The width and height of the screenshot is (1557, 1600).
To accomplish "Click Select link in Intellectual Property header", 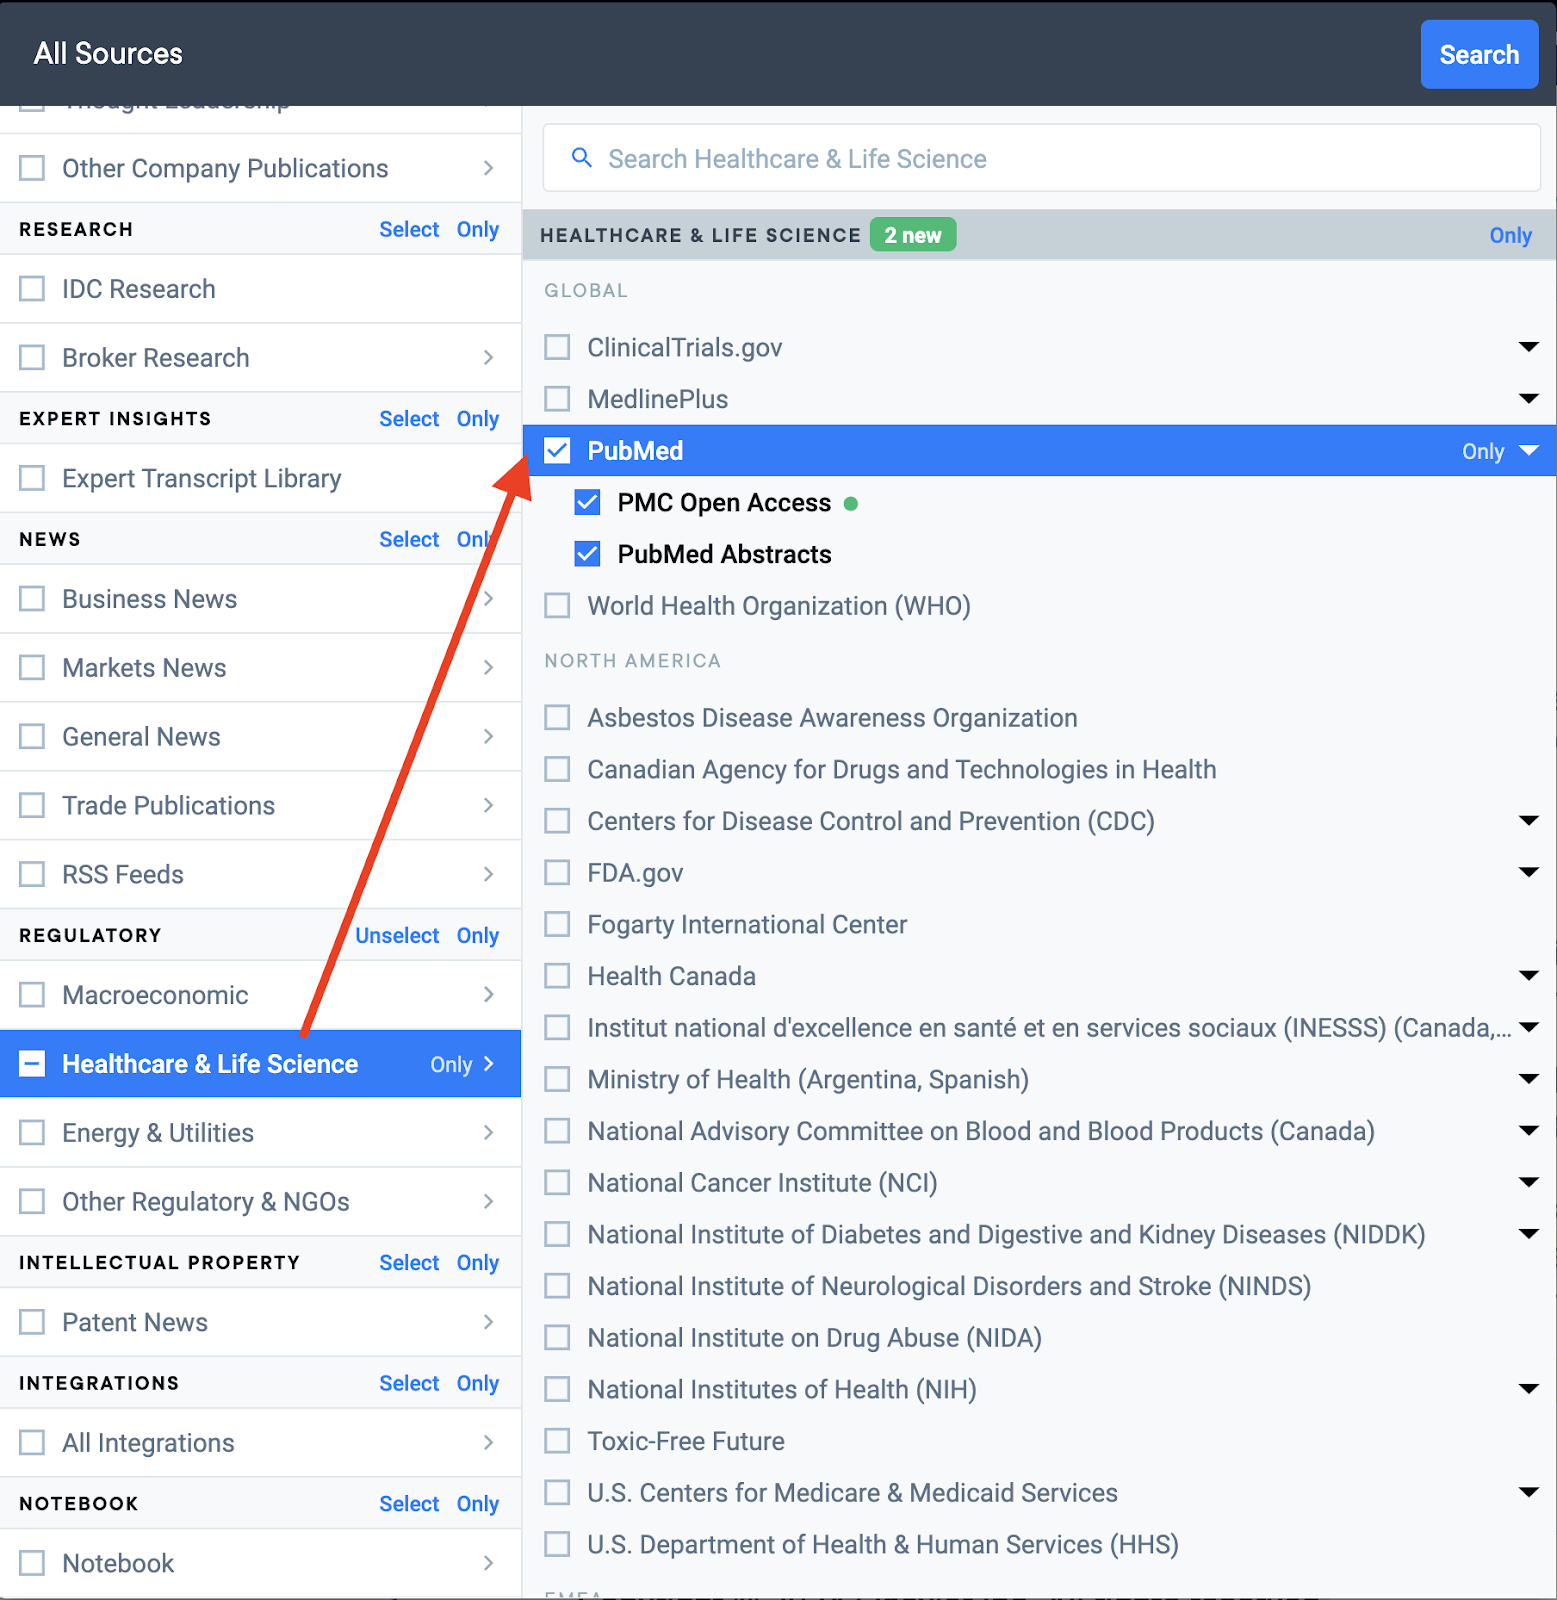I will 409,1262.
